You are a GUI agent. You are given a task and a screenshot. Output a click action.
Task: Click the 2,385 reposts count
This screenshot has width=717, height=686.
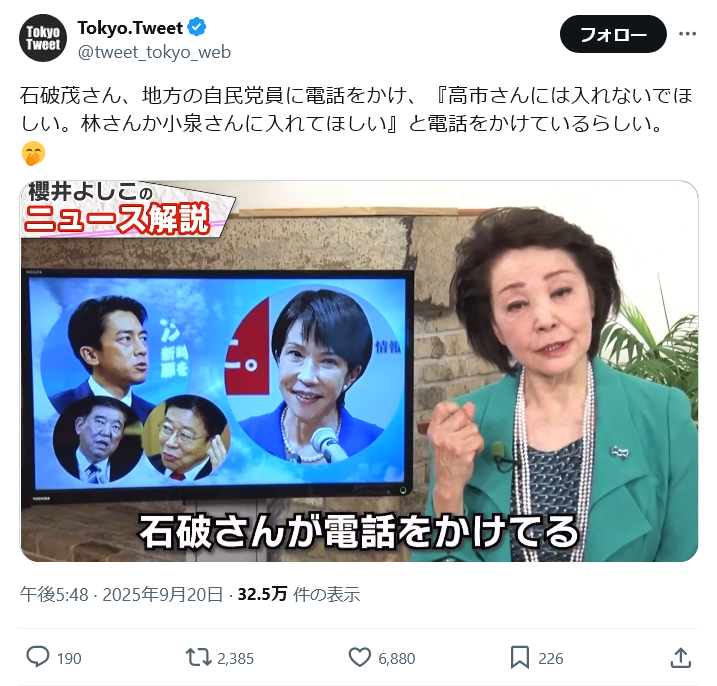pos(235,659)
